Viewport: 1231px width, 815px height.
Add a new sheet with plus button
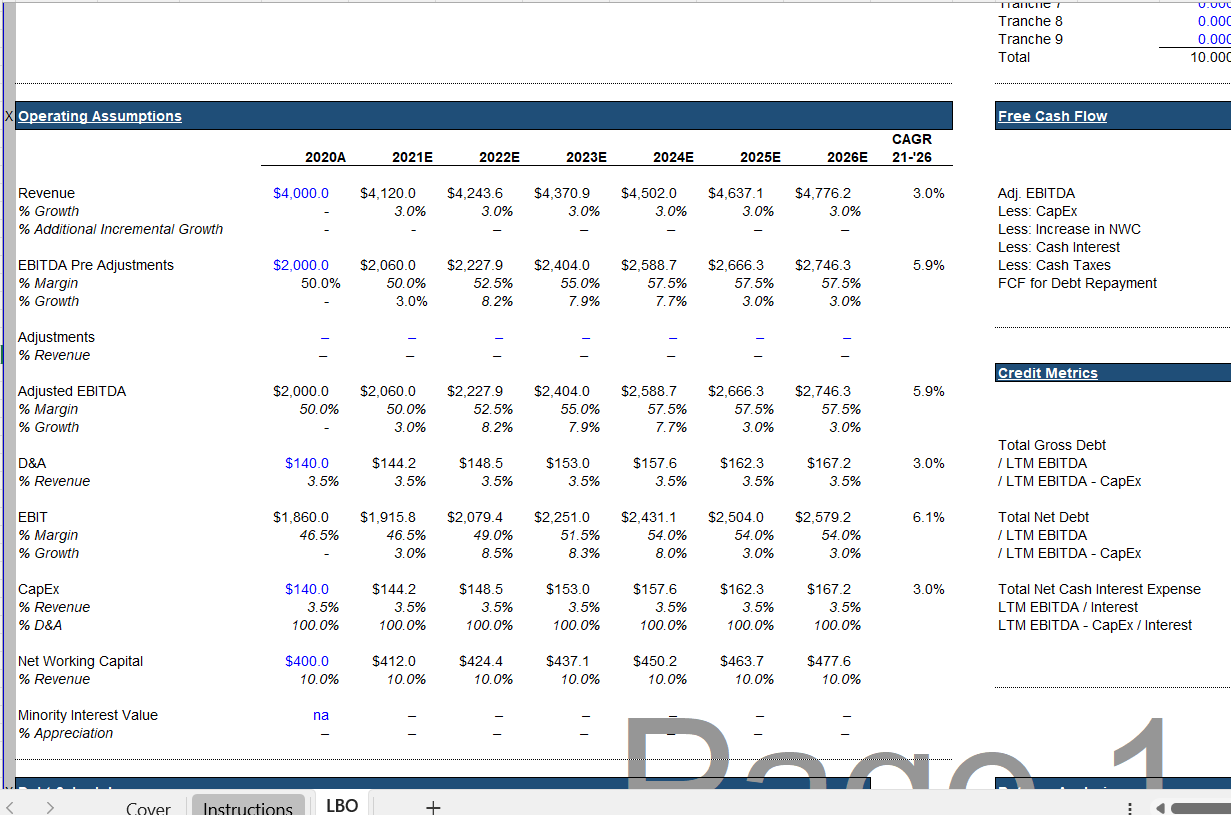(x=432, y=807)
